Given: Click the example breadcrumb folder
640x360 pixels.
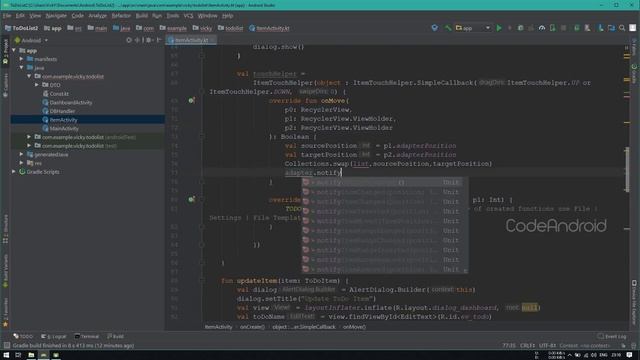Looking at the screenshot, I should [x=173, y=28].
